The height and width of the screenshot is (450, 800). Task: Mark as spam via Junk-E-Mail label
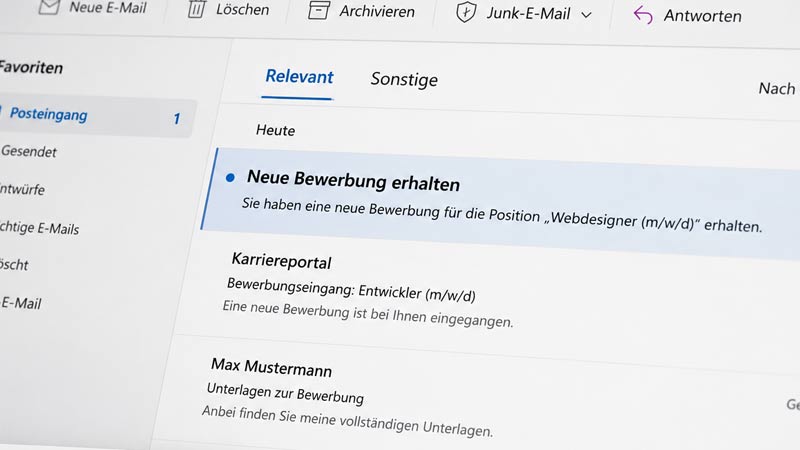coord(528,13)
